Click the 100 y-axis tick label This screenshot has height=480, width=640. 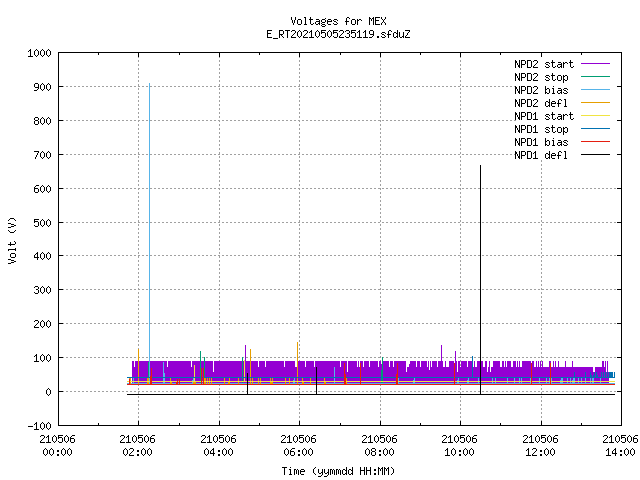coord(42,358)
